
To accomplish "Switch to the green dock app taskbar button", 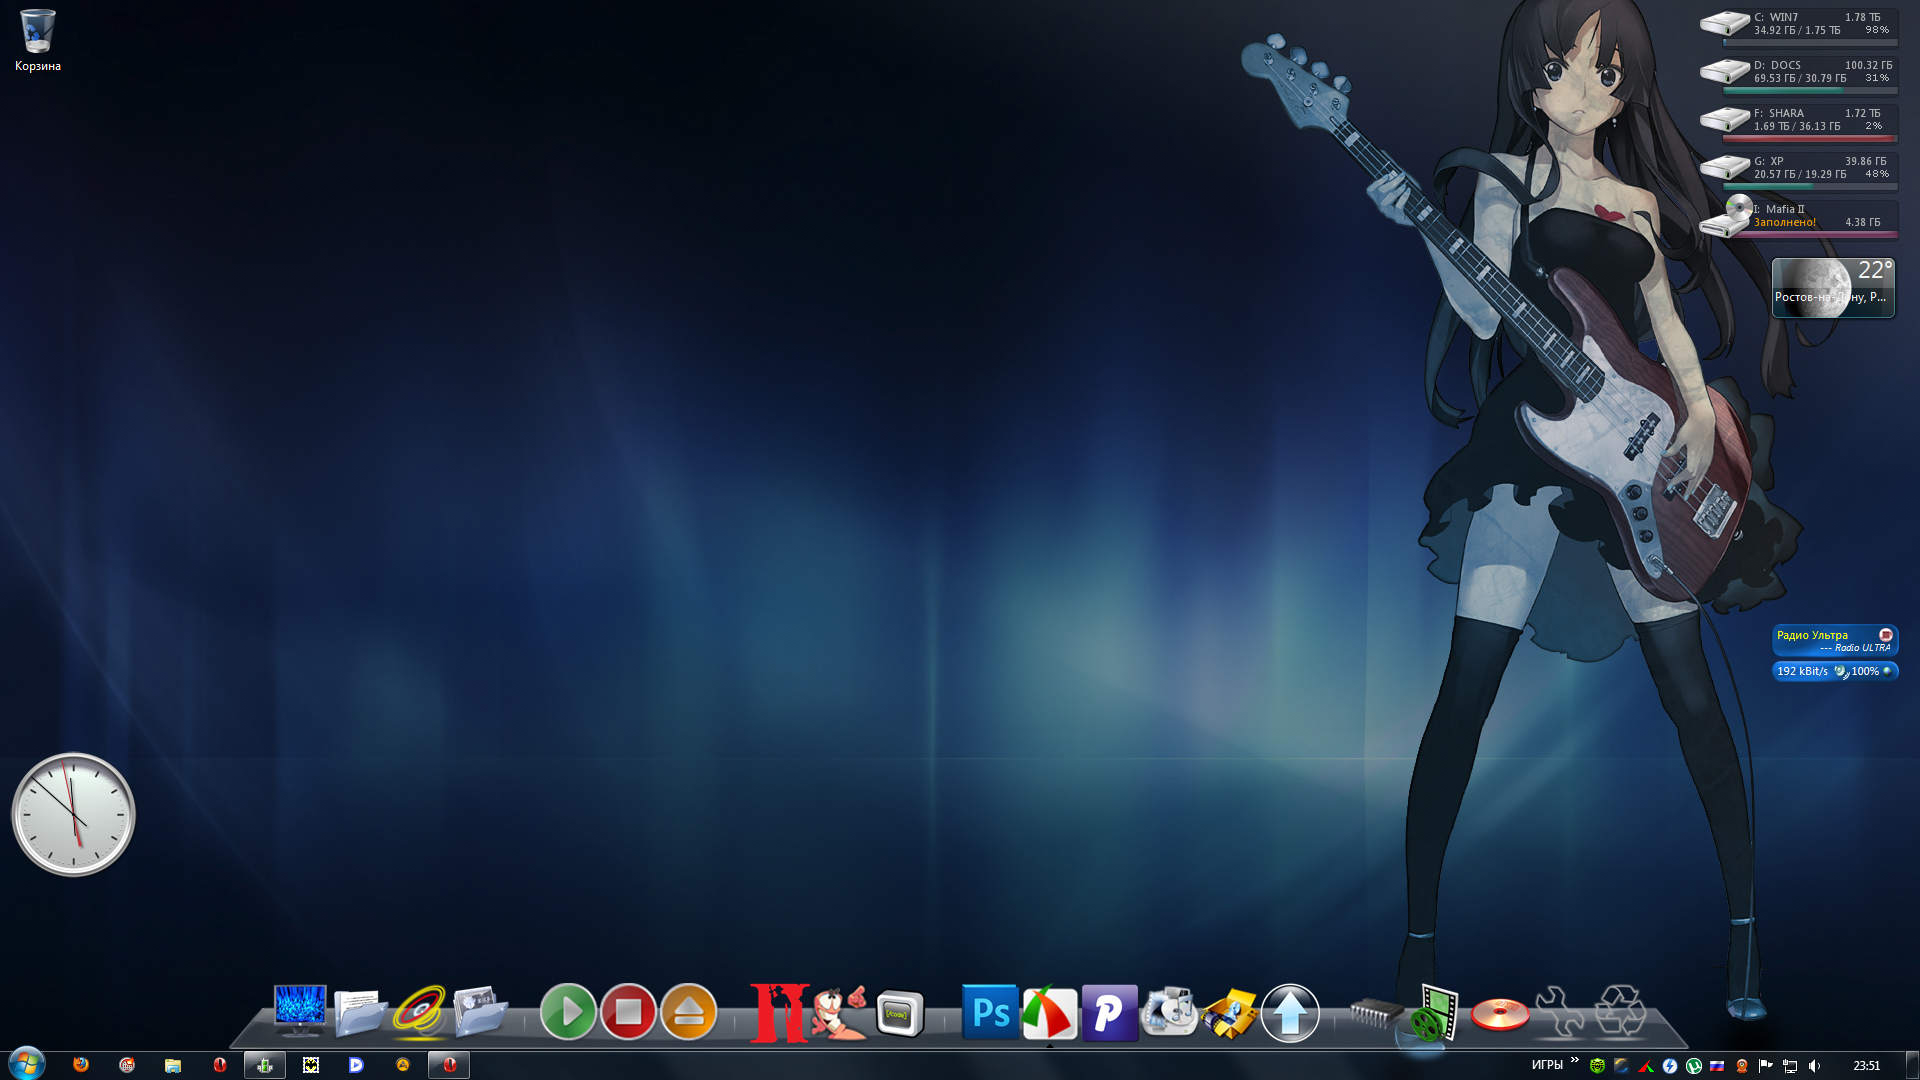I will [265, 1065].
